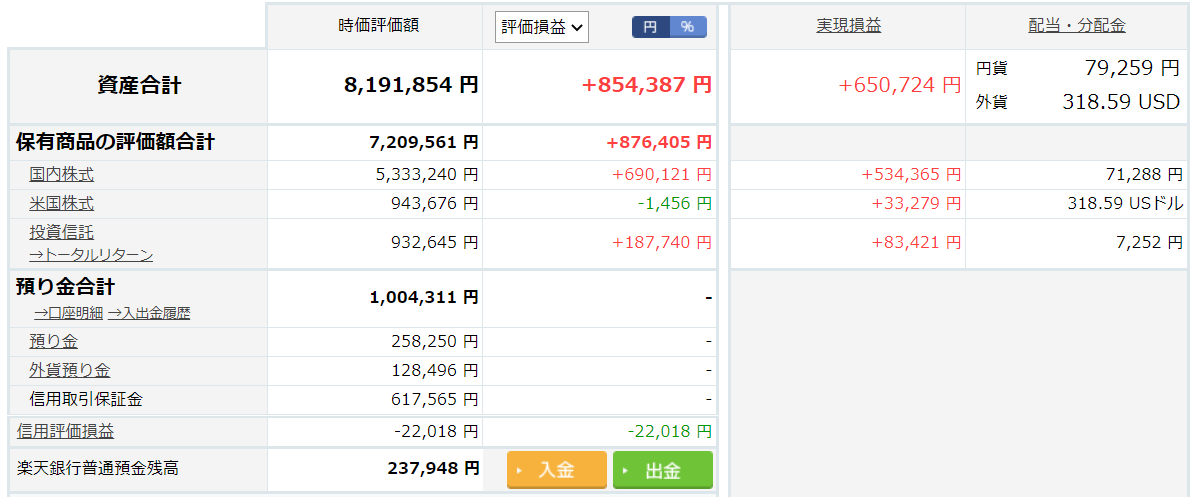Click the 資産合計 row label

point(139,86)
